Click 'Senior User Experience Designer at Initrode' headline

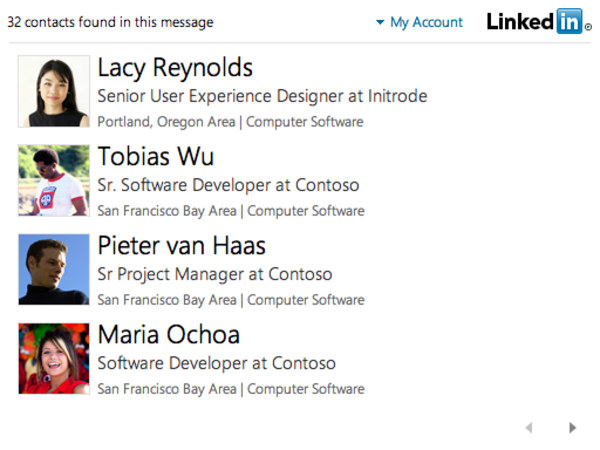pos(262,96)
